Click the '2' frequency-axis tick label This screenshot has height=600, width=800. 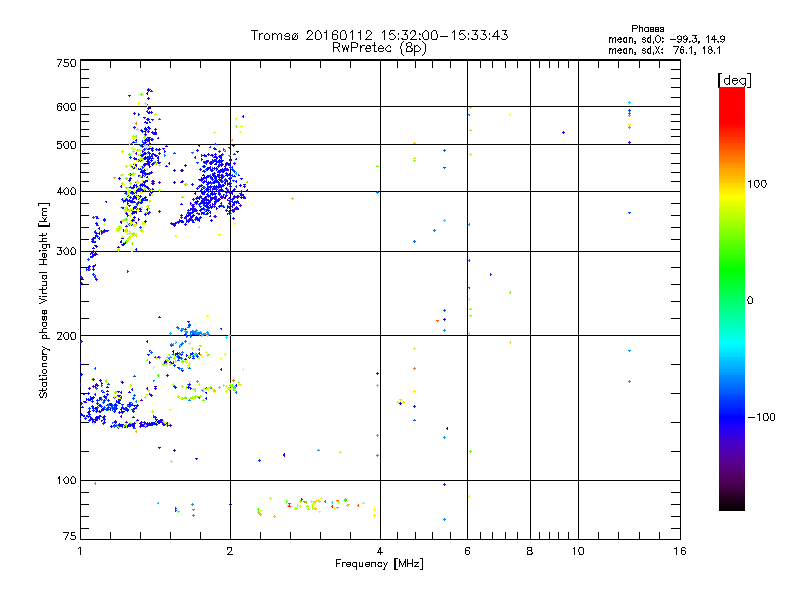(x=230, y=551)
